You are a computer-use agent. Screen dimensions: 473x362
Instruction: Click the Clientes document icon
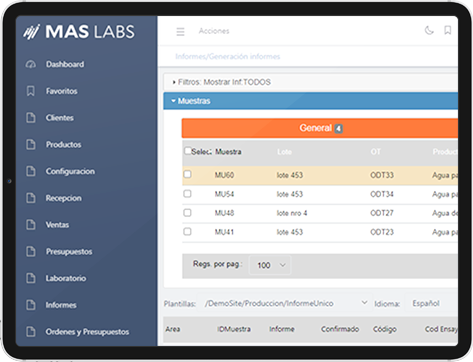point(31,118)
